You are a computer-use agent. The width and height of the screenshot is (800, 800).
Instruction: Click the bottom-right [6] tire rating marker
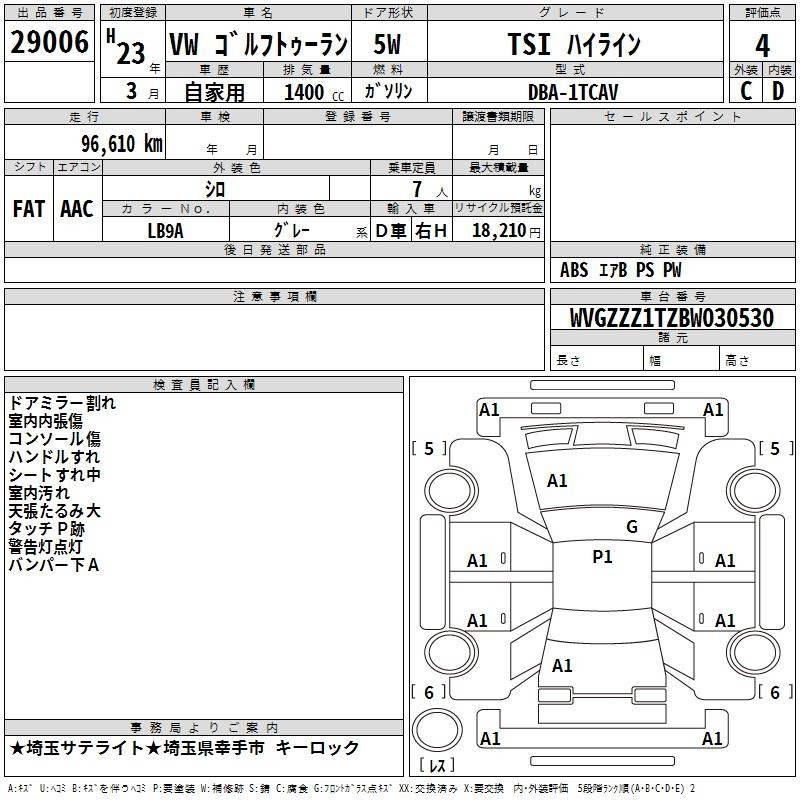[x=773, y=692]
